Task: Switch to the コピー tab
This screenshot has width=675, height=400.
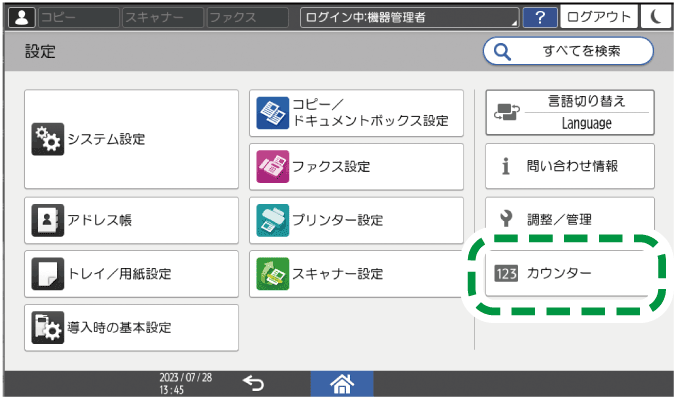Action: 79,17
